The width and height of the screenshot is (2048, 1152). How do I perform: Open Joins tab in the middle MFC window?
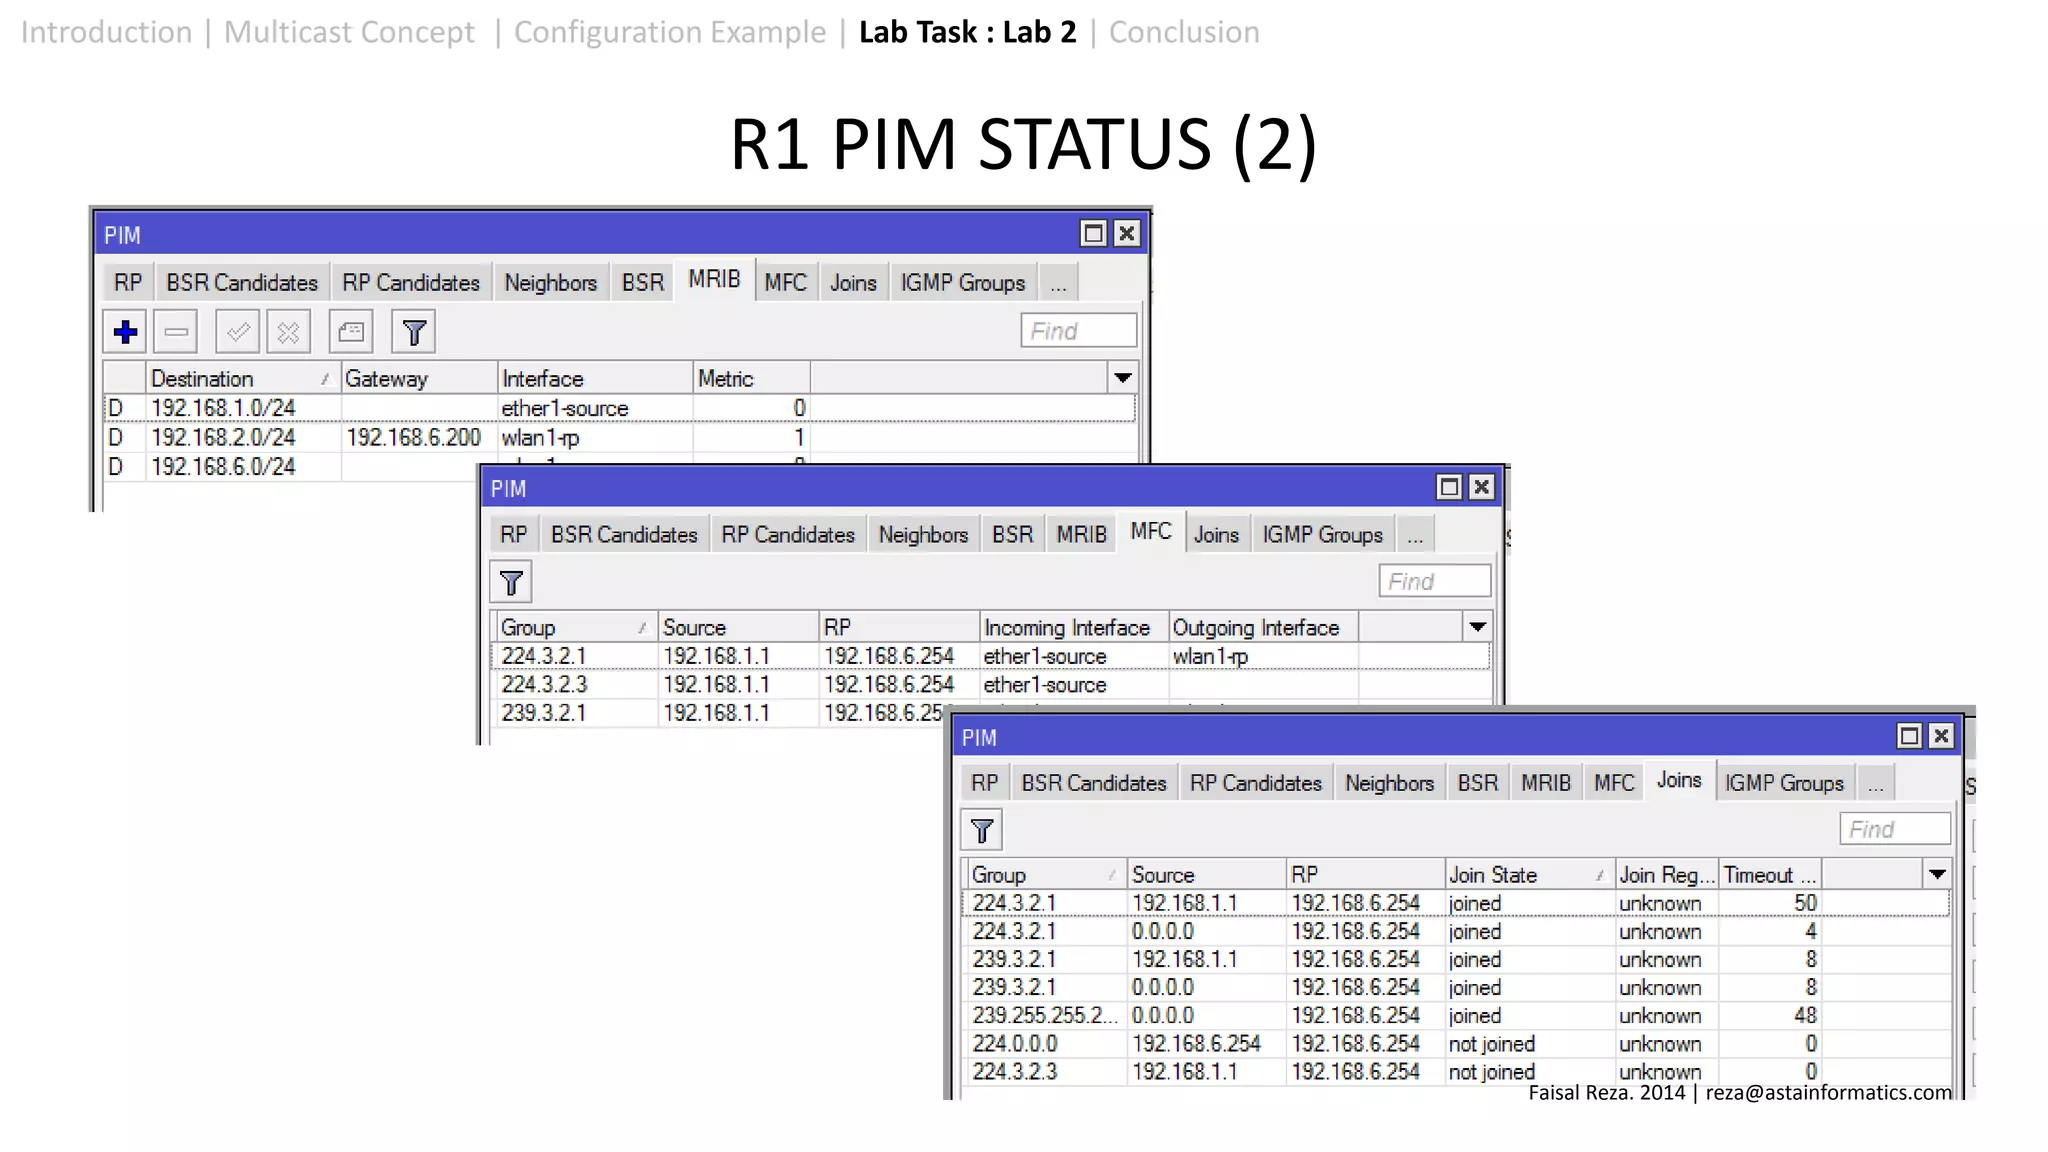(1216, 535)
